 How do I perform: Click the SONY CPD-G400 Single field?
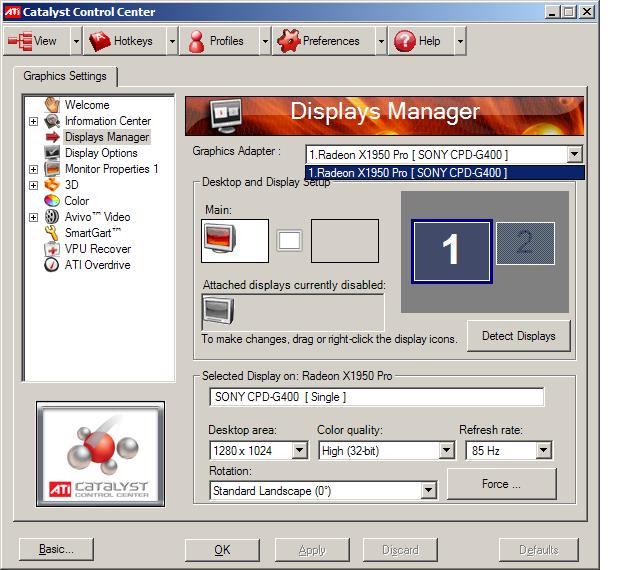tap(376, 397)
